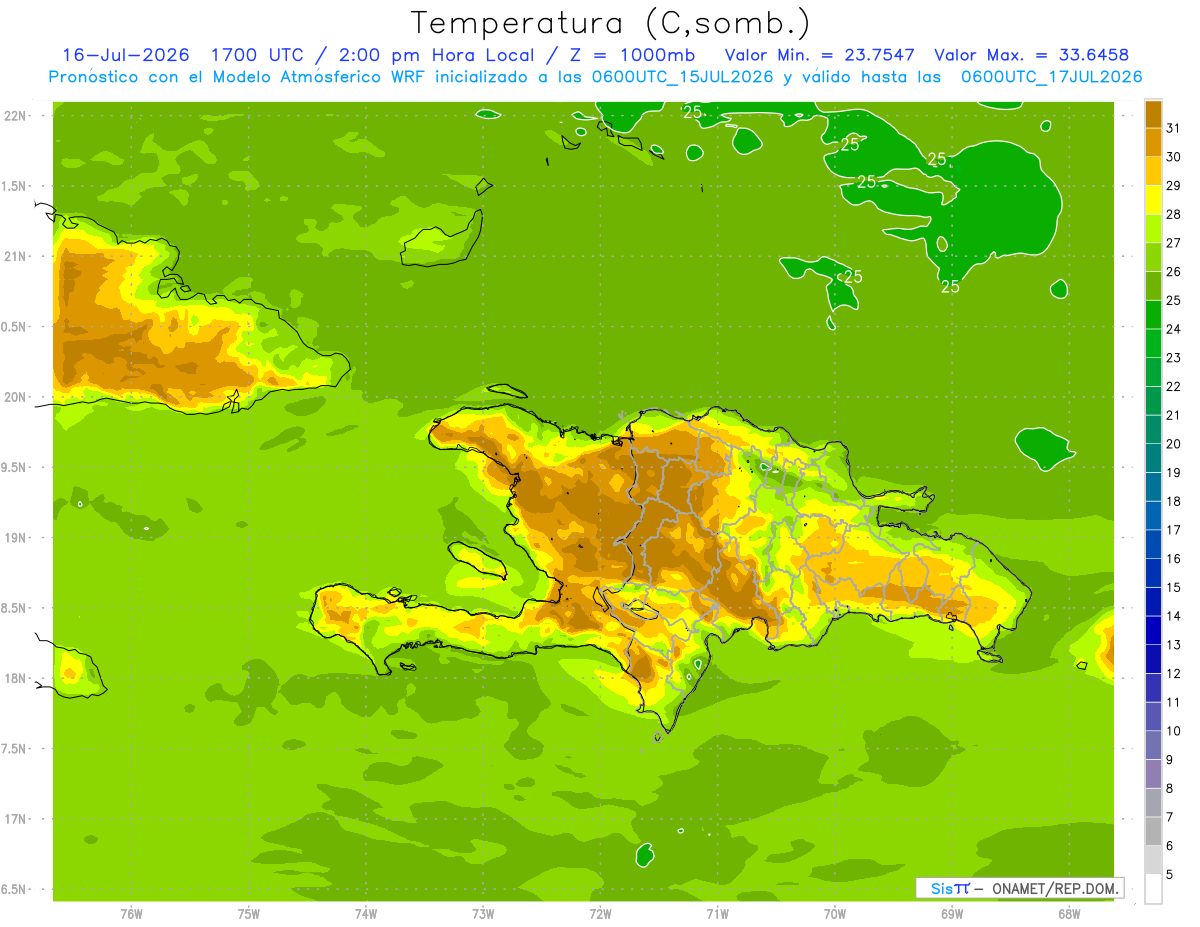Click the "1700 UTC" time label
The height and width of the screenshot is (927, 1200).
[258, 55]
